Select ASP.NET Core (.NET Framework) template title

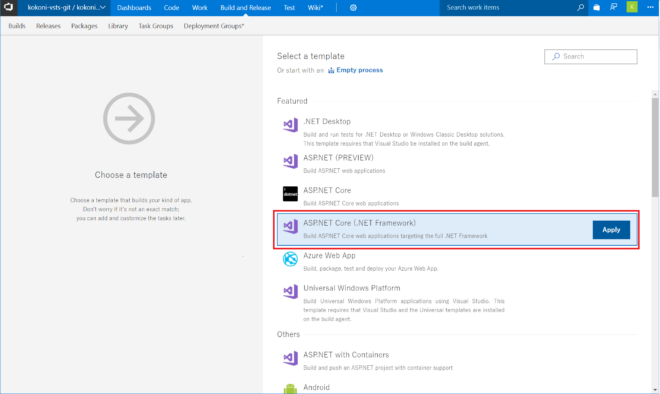tap(359, 223)
